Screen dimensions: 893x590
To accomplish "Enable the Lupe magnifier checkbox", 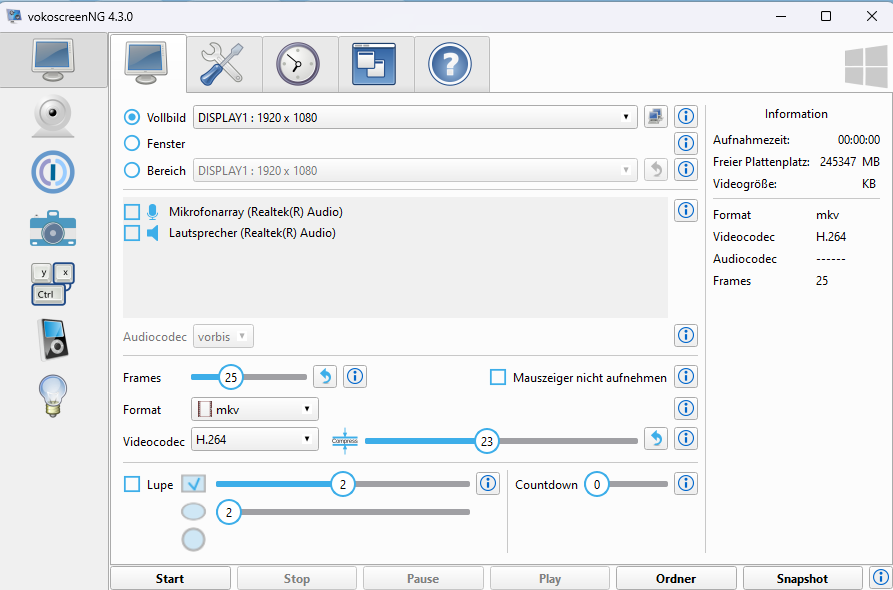I will (132, 485).
